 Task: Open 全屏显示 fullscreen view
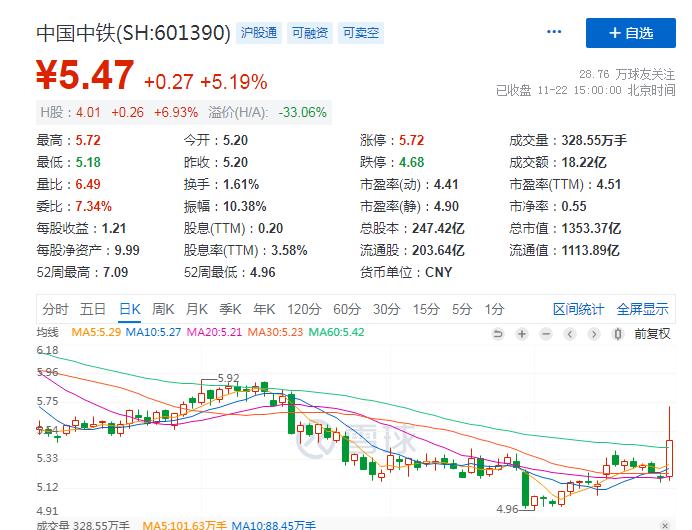pos(642,309)
